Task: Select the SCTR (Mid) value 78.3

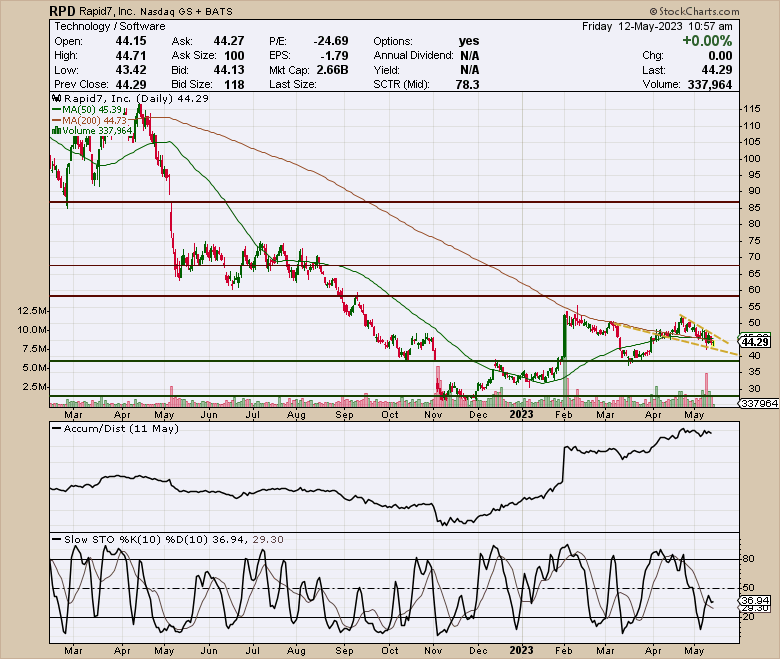Action: click(x=467, y=84)
